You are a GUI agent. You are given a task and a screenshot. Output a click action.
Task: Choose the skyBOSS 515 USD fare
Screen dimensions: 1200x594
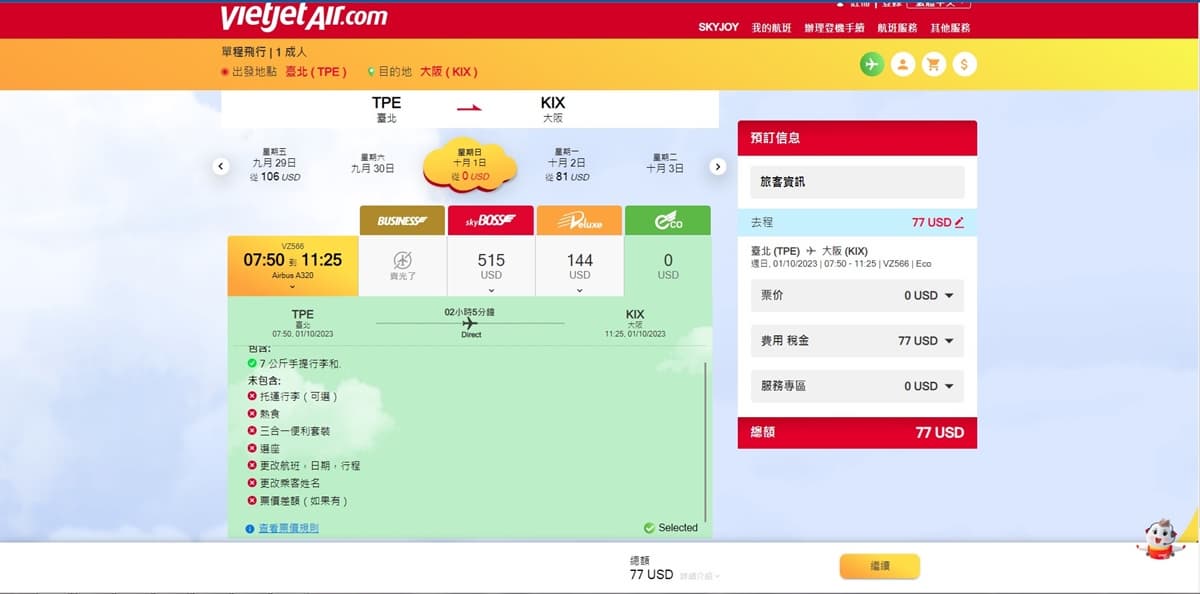tap(491, 266)
